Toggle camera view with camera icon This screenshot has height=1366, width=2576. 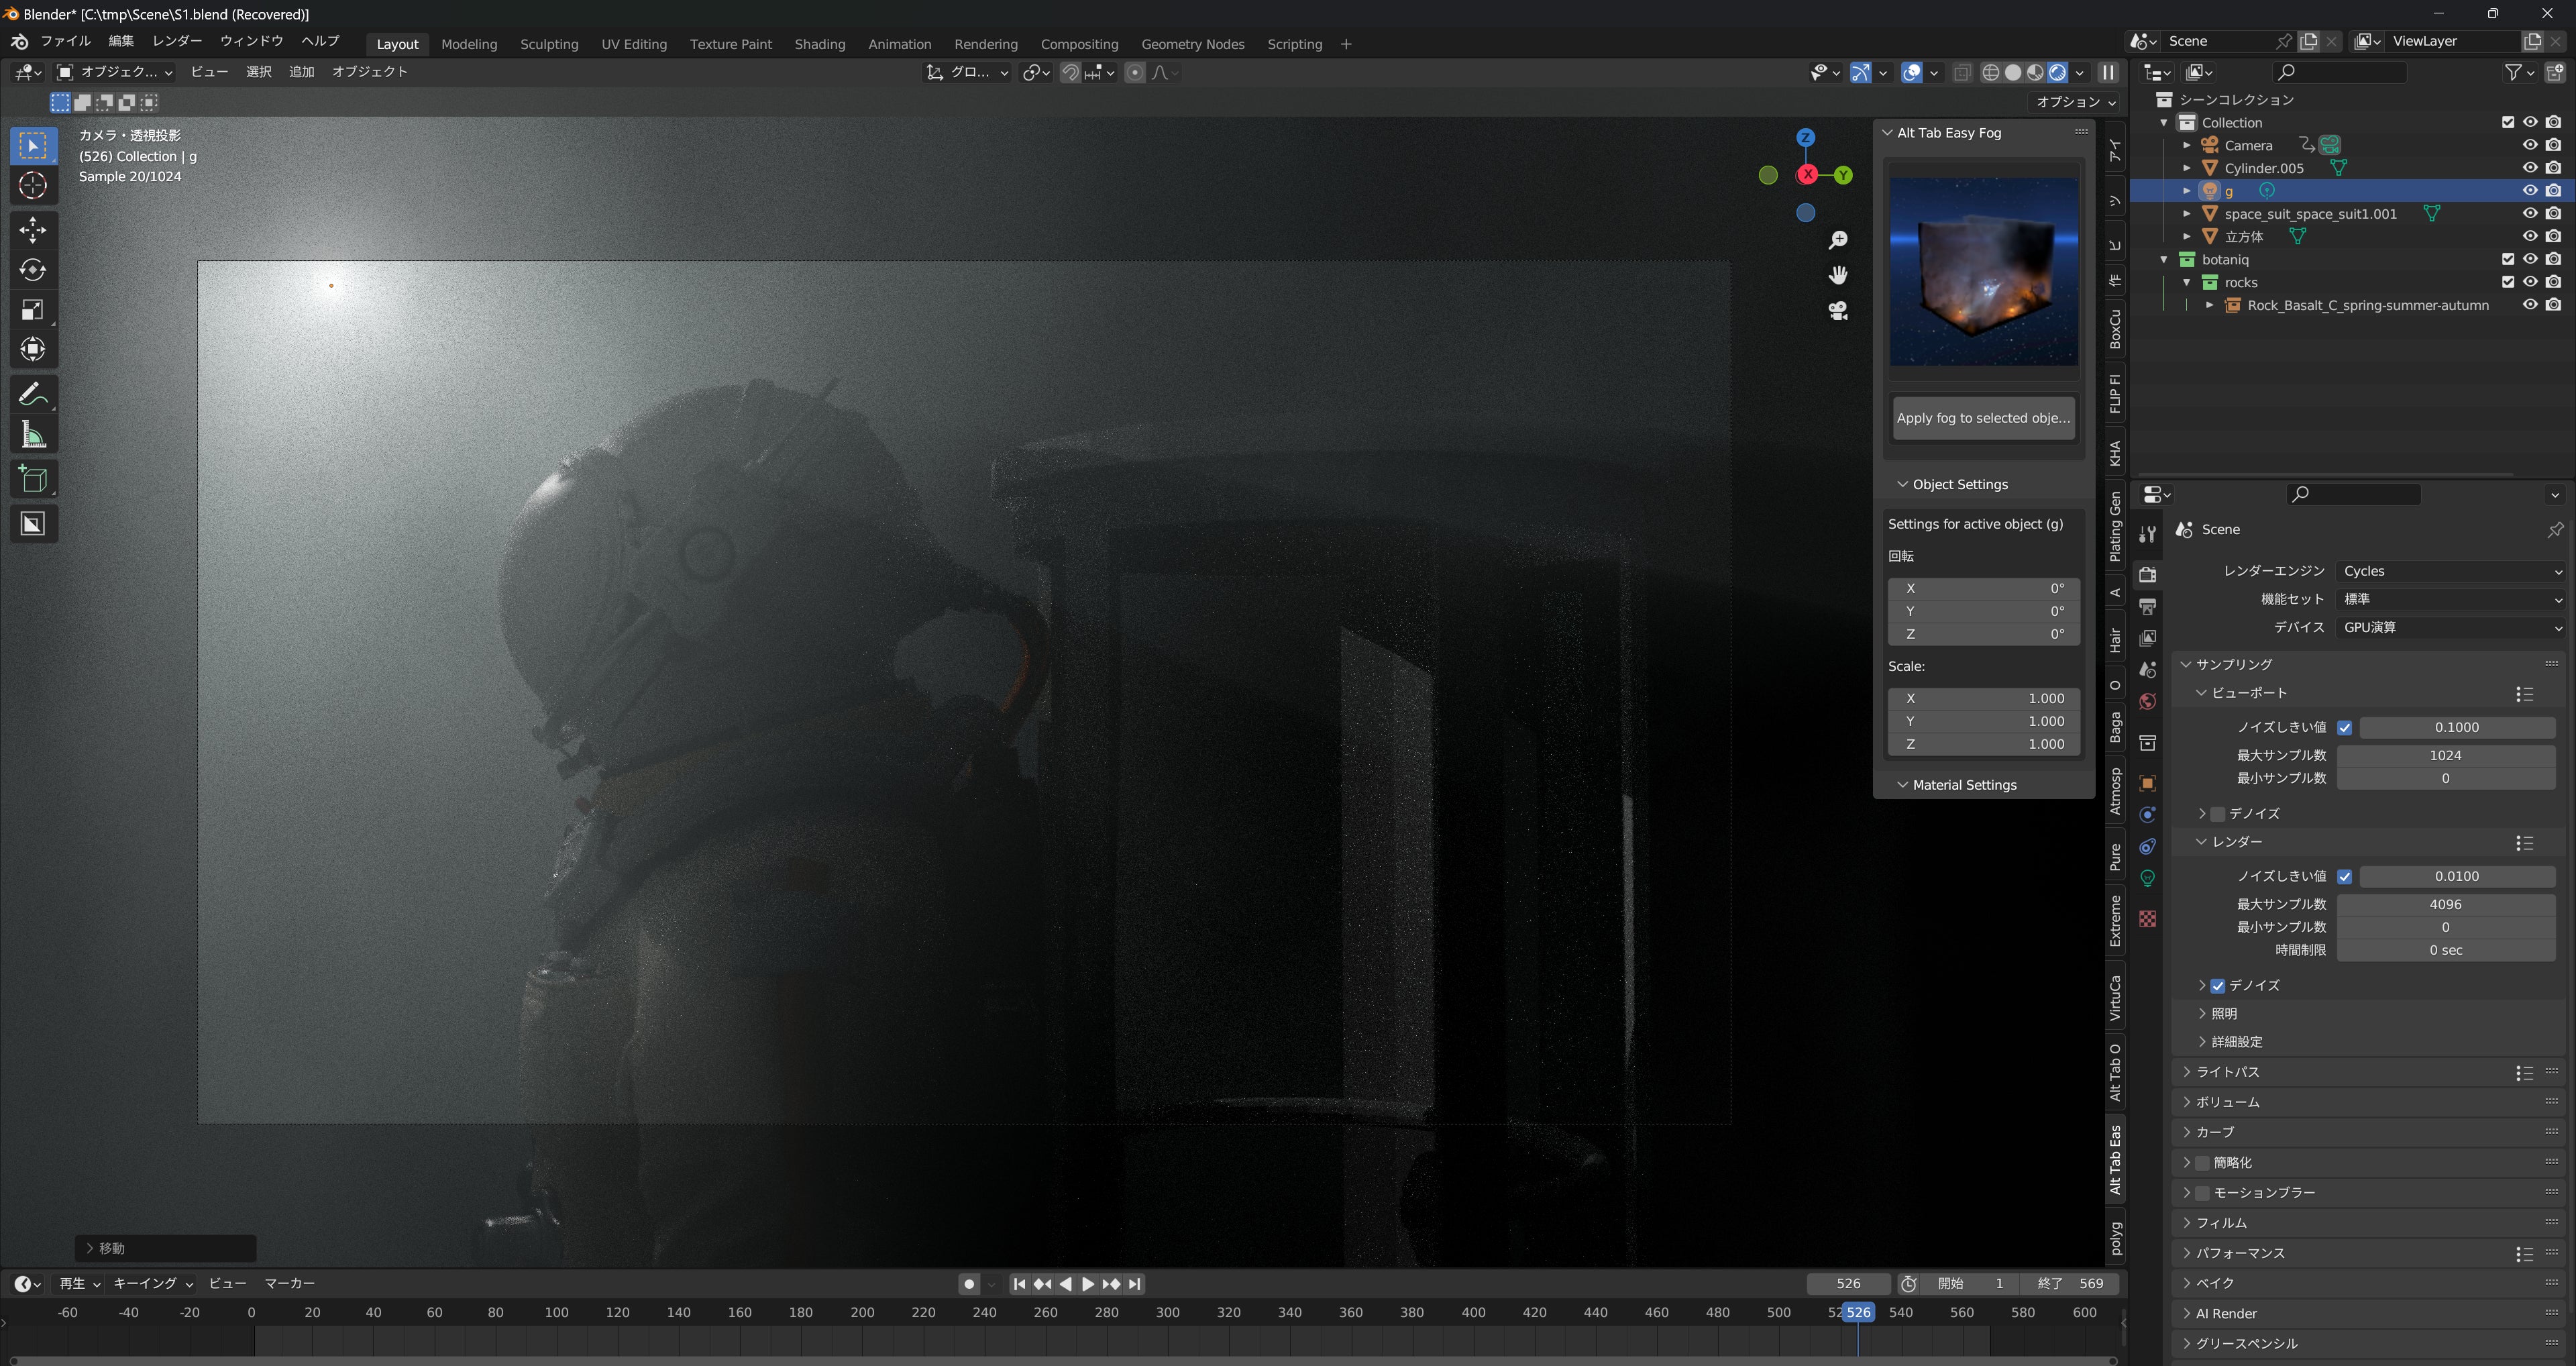point(1838,311)
